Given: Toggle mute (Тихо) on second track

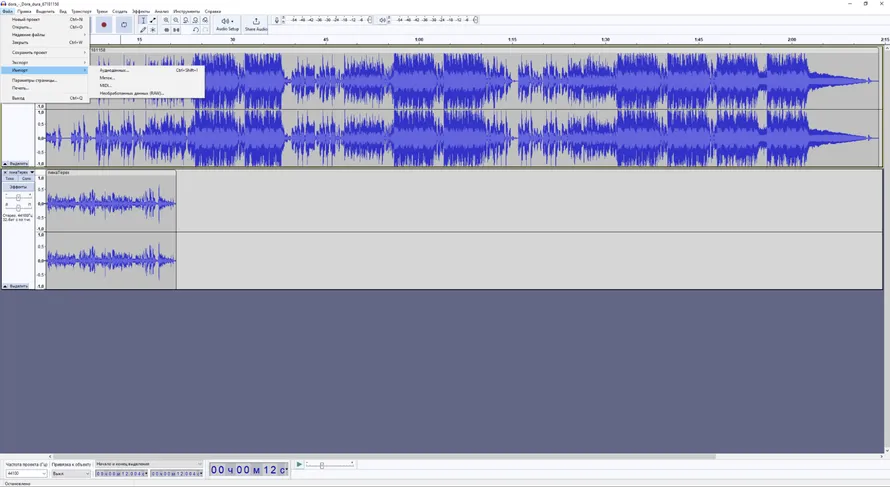Looking at the screenshot, I should [x=10, y=179].
